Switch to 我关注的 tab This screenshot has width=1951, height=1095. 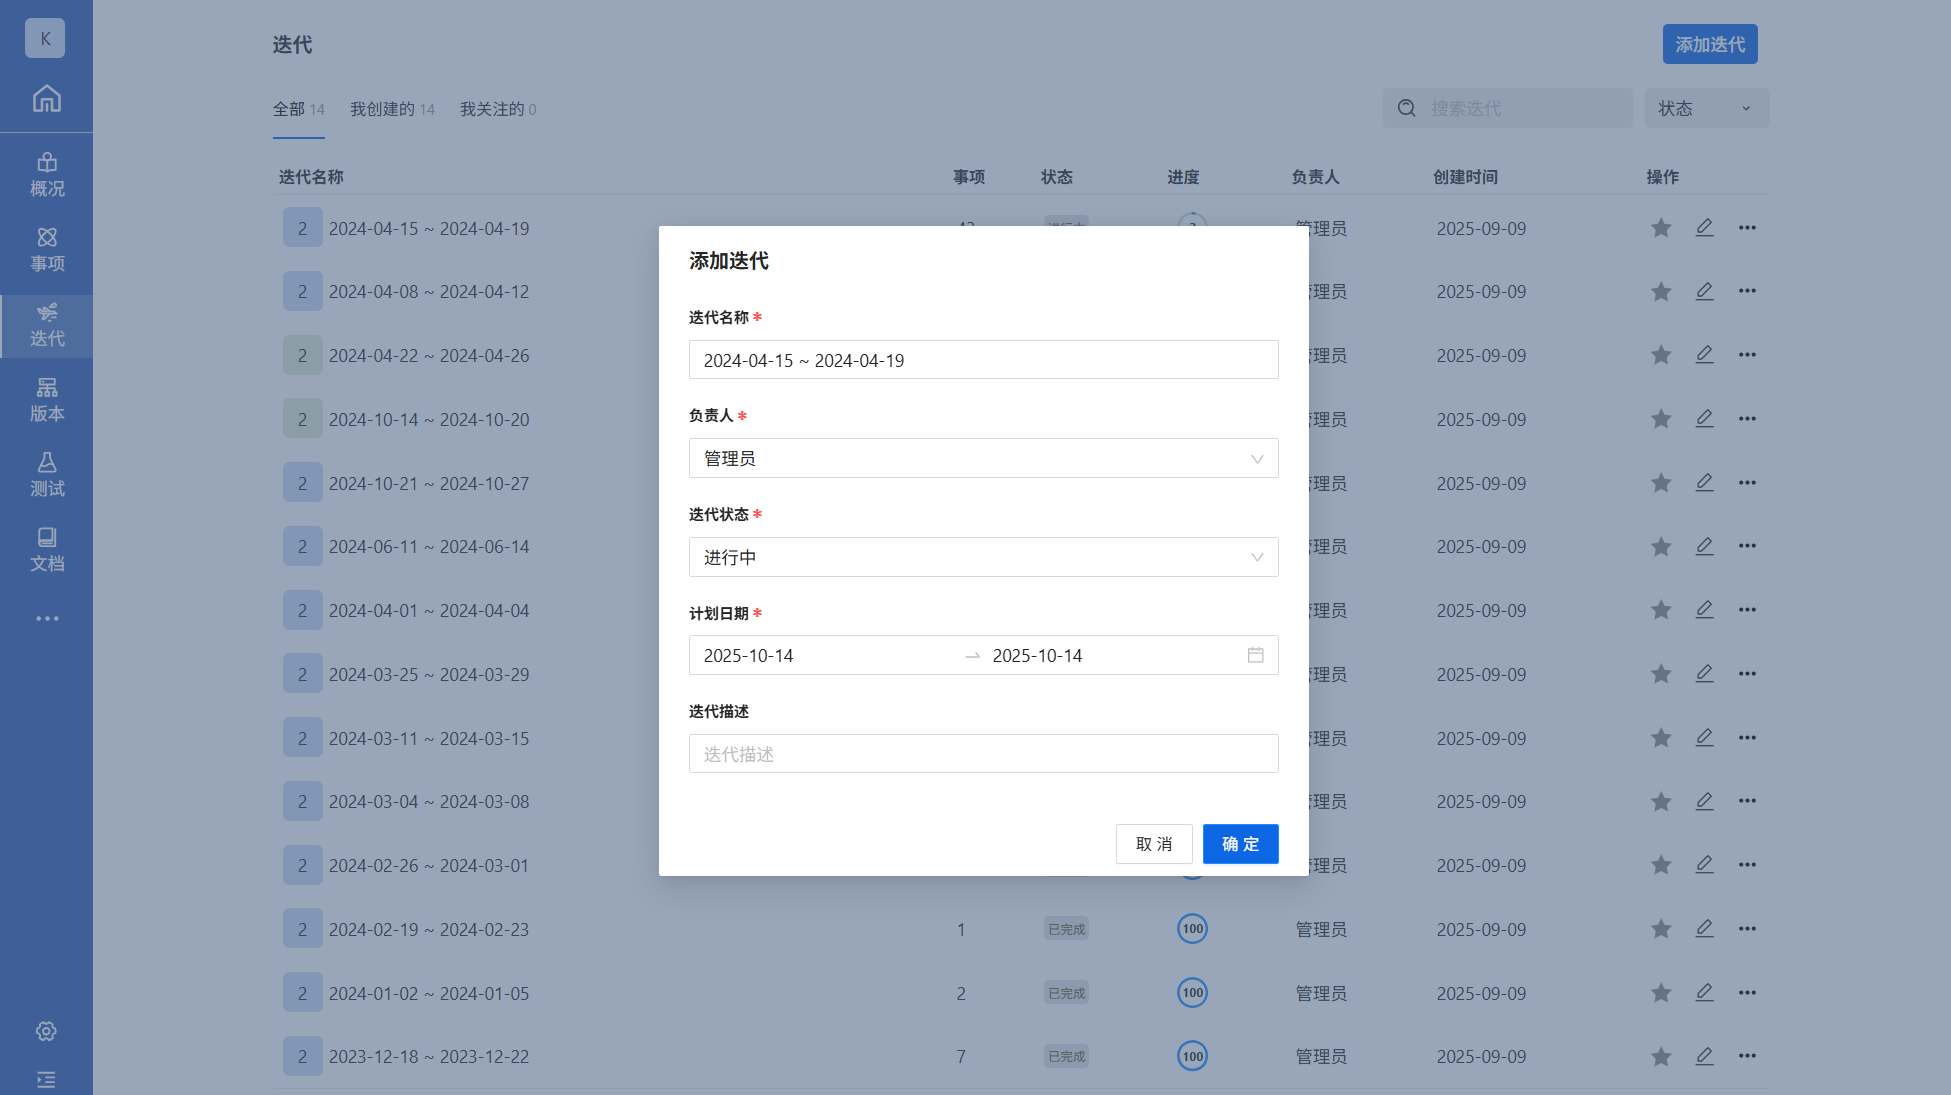(x=497, y=109)
